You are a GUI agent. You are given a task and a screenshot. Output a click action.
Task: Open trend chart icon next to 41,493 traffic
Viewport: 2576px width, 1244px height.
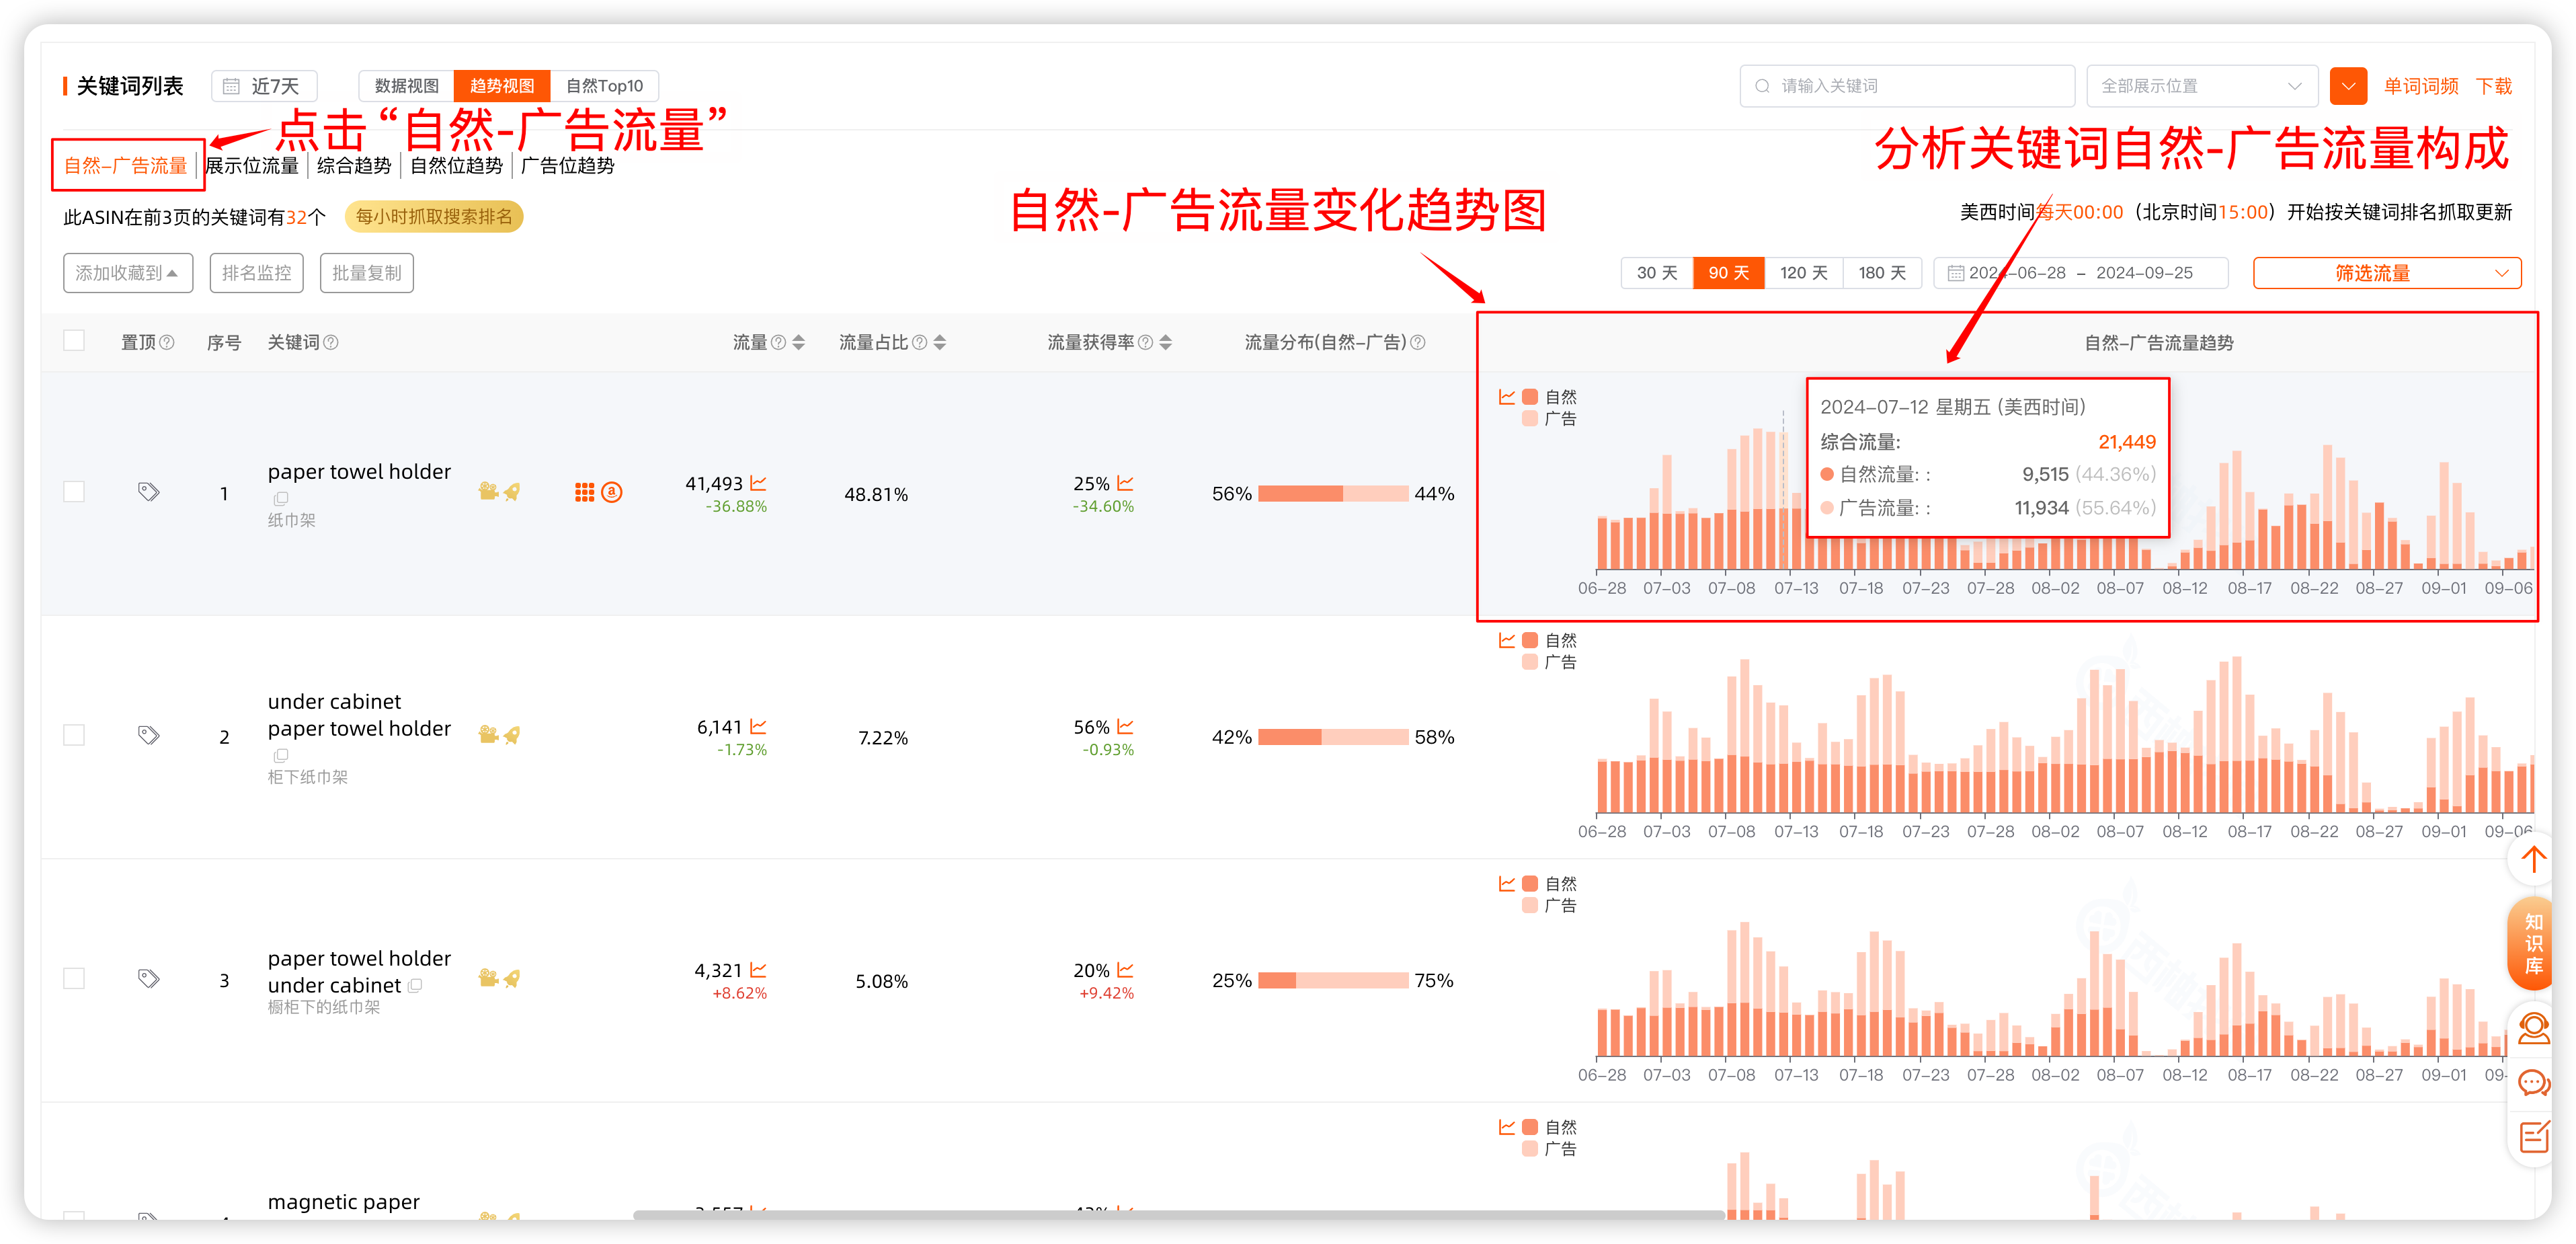(x=759, y=483)
